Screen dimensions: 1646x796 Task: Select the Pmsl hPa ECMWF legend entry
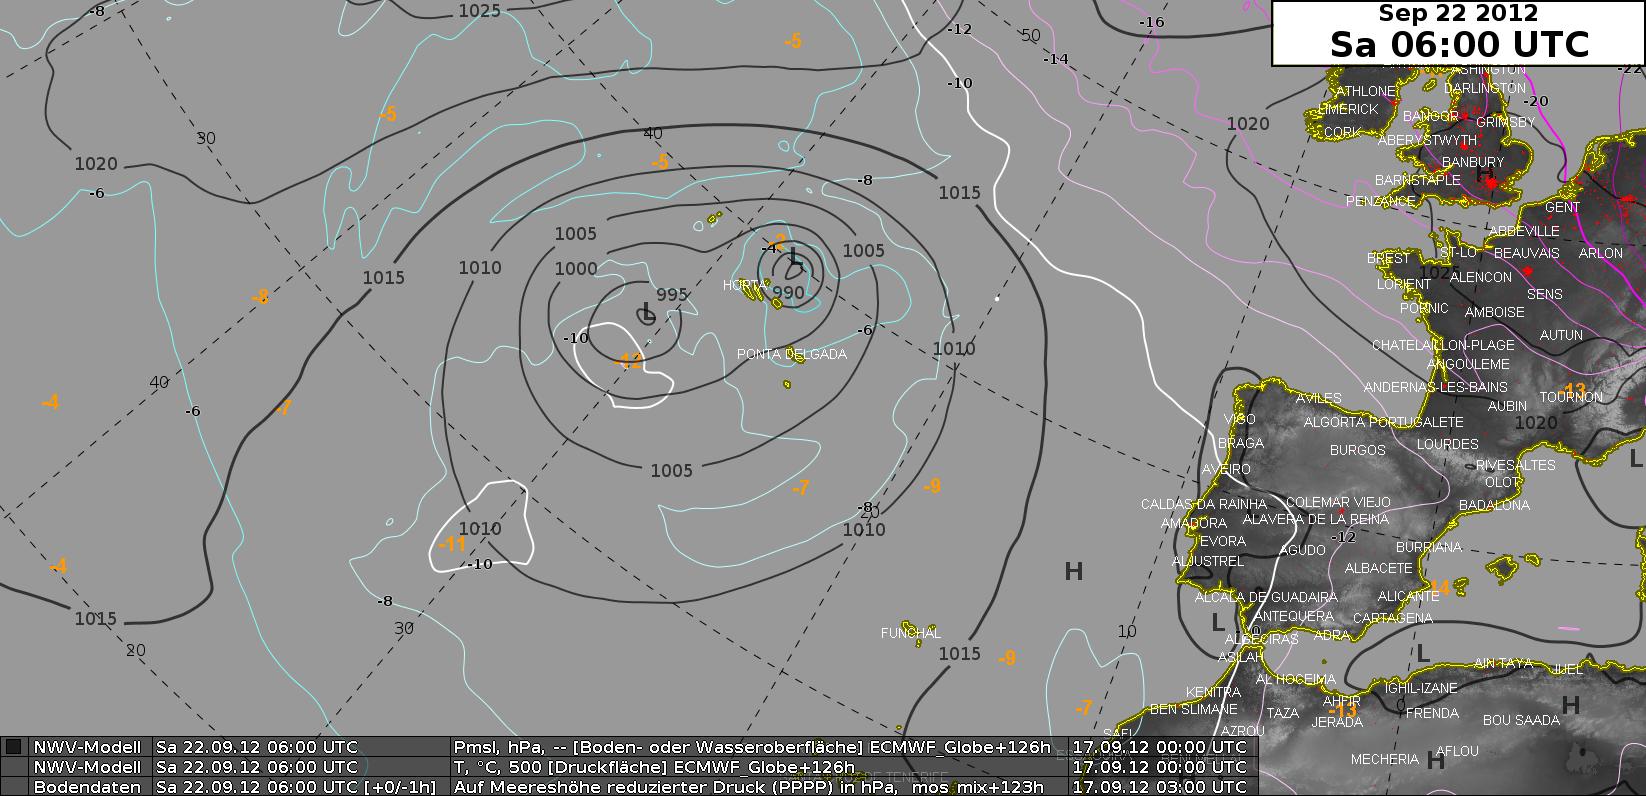tap(752, 747)
